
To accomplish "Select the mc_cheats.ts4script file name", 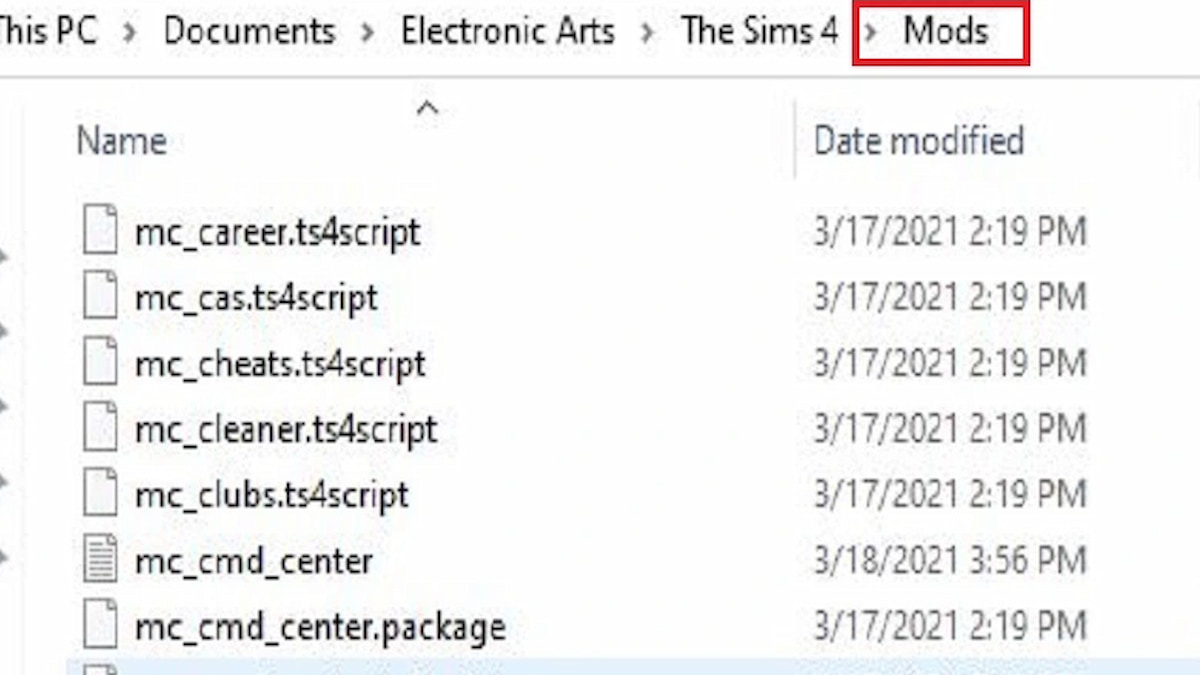I will tap(280, 364).
